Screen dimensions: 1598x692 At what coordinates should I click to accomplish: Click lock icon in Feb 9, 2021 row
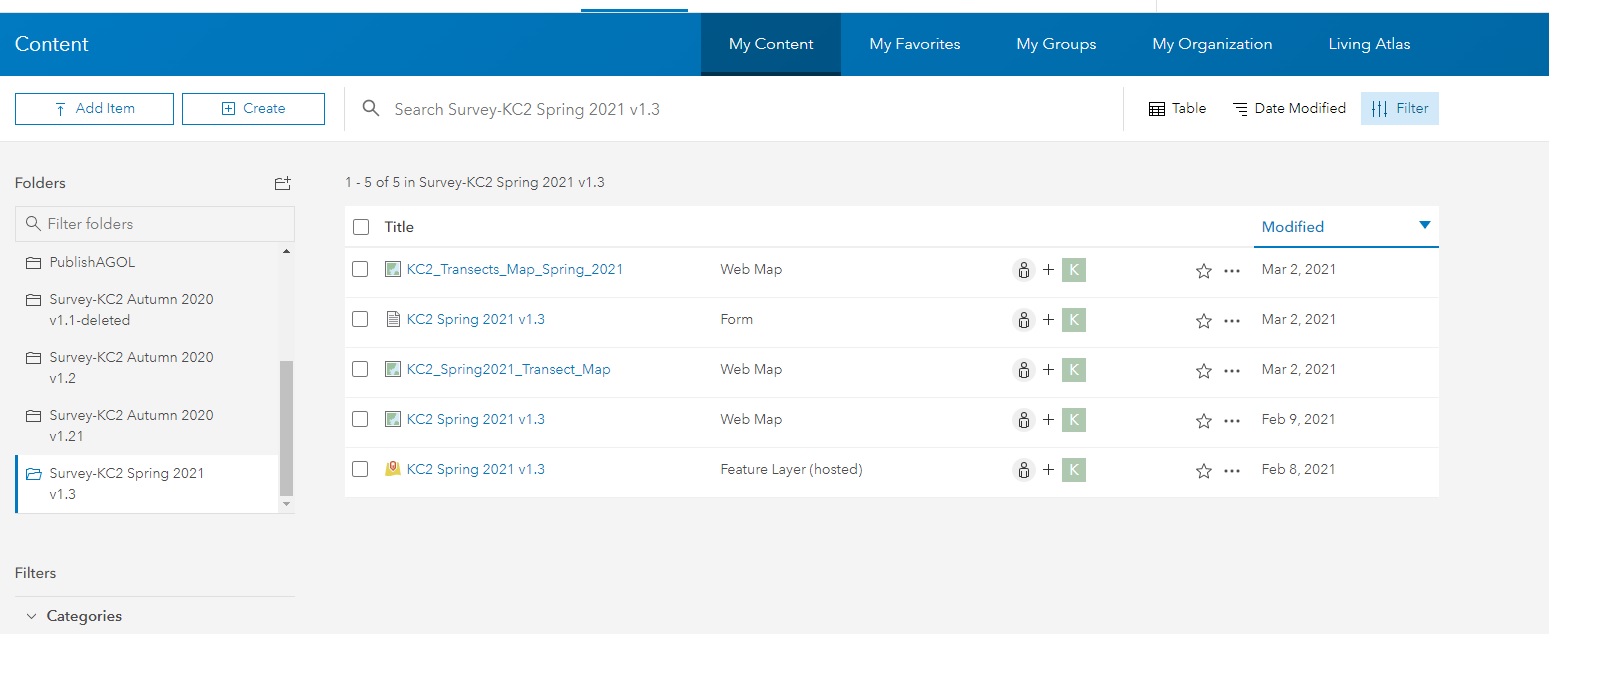(x=1023, y=420)
